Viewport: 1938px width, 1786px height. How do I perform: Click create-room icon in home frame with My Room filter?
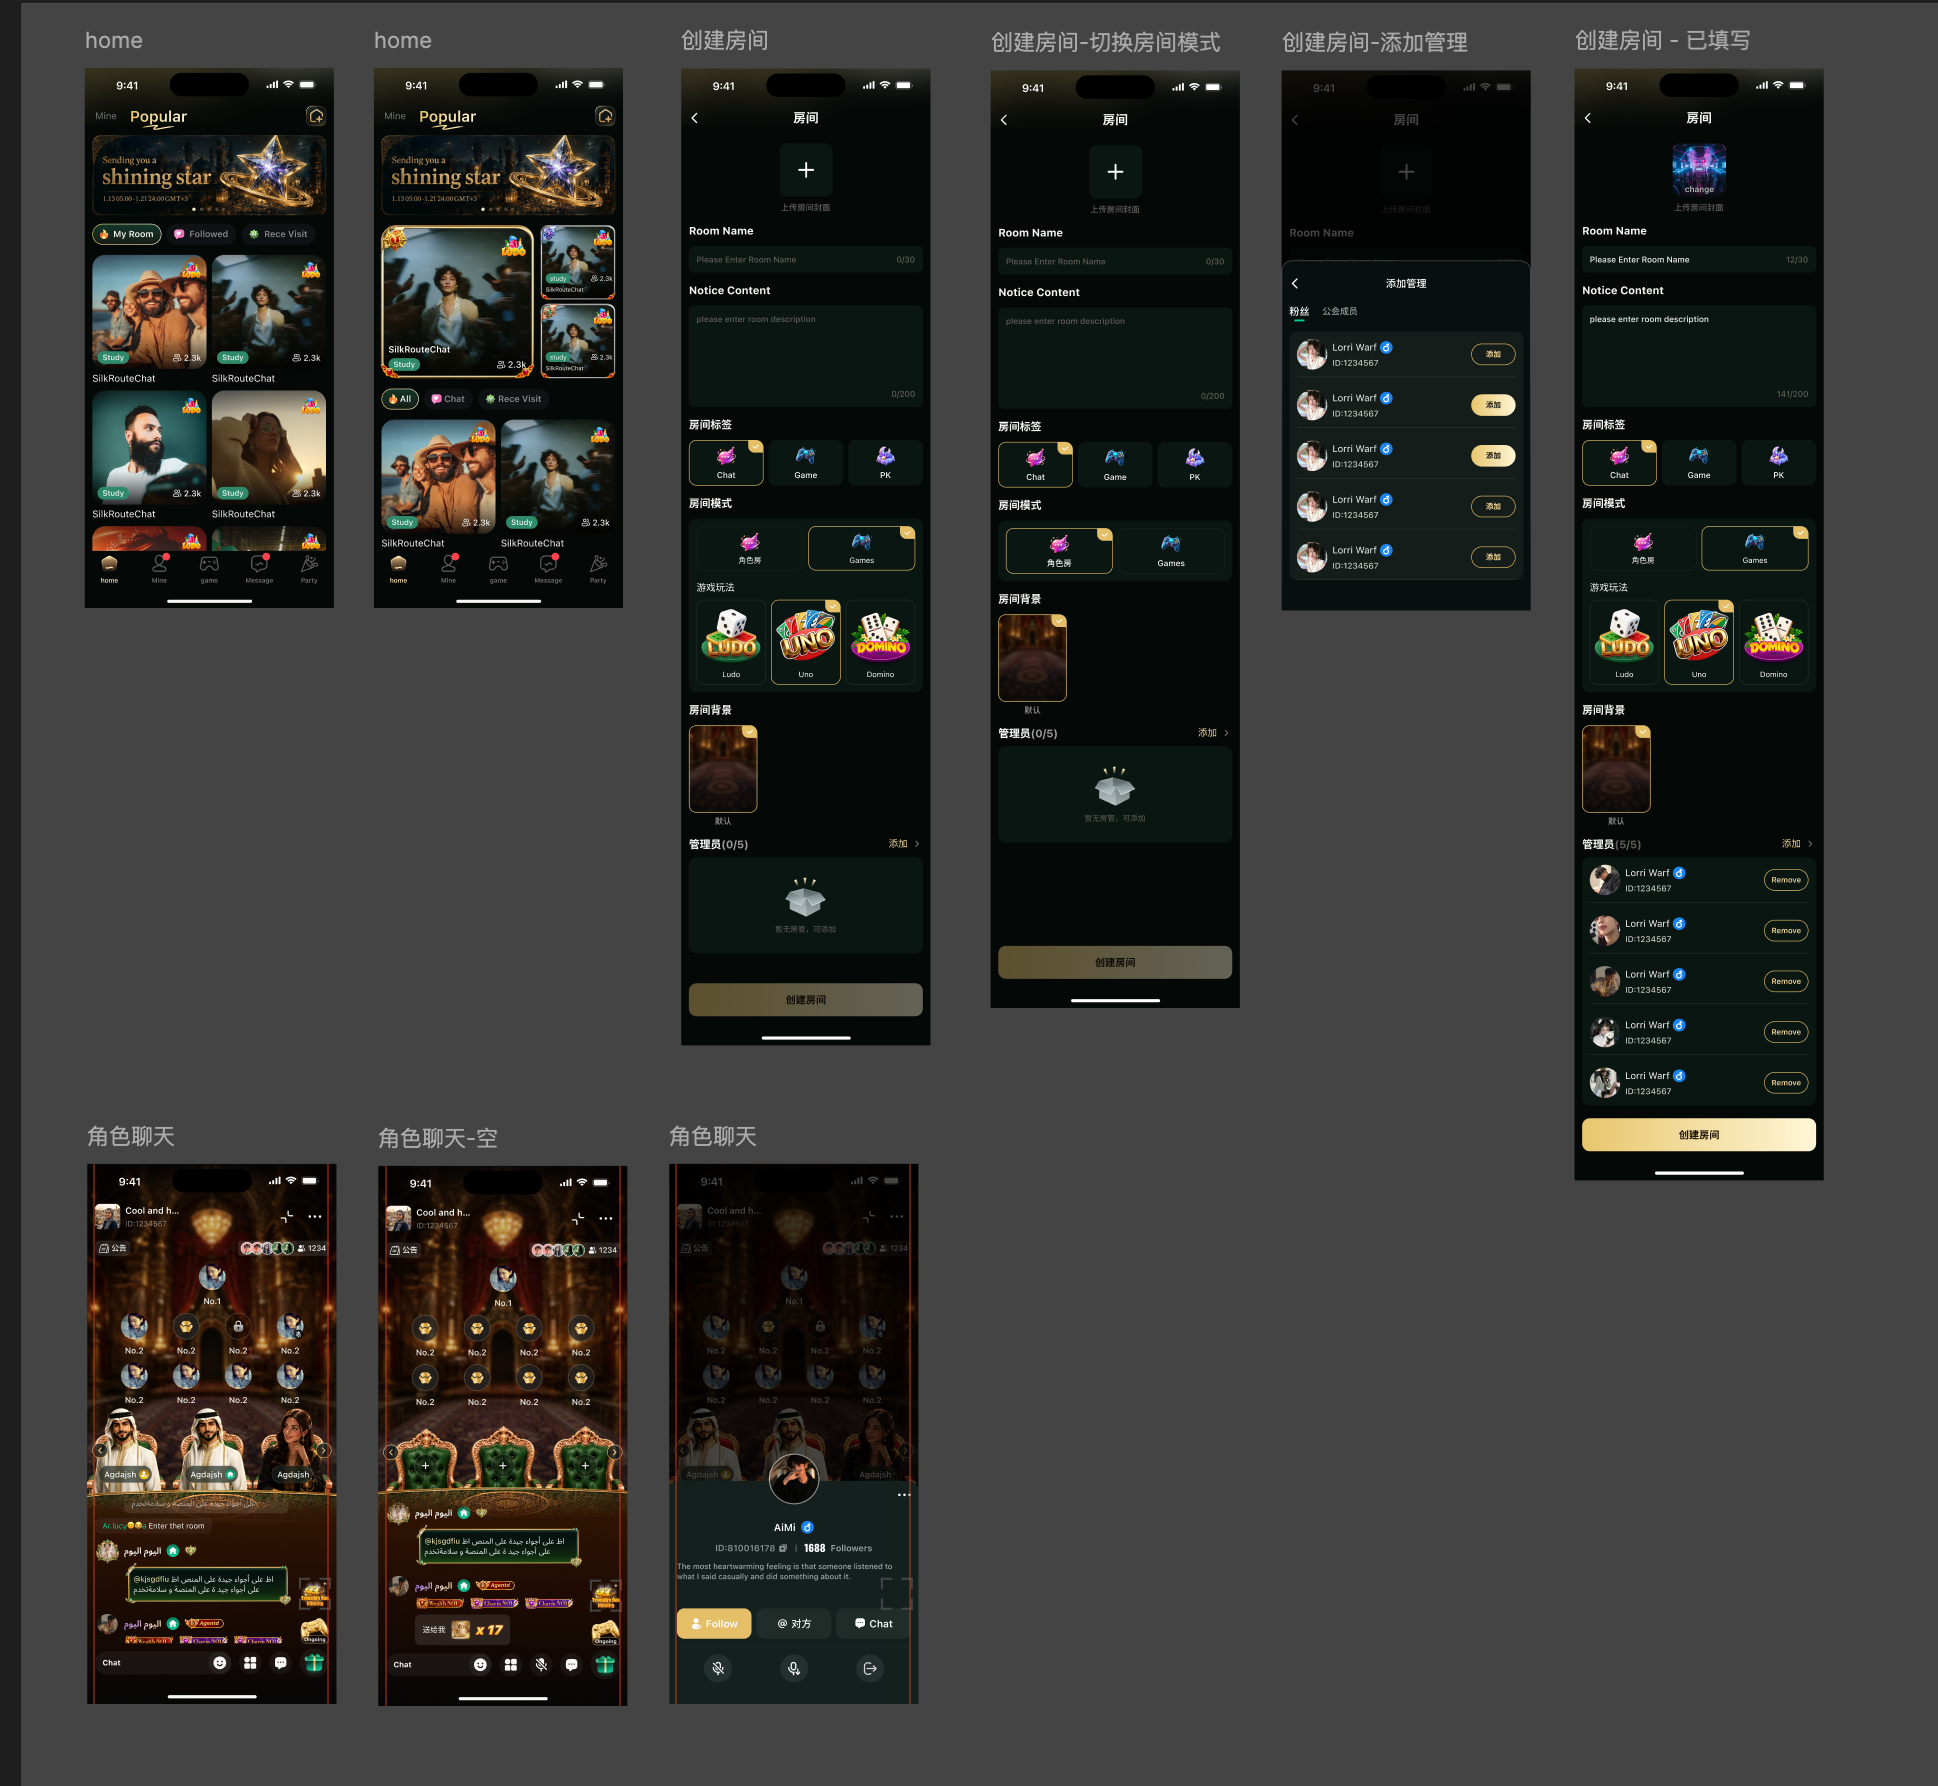pos(316,116)
